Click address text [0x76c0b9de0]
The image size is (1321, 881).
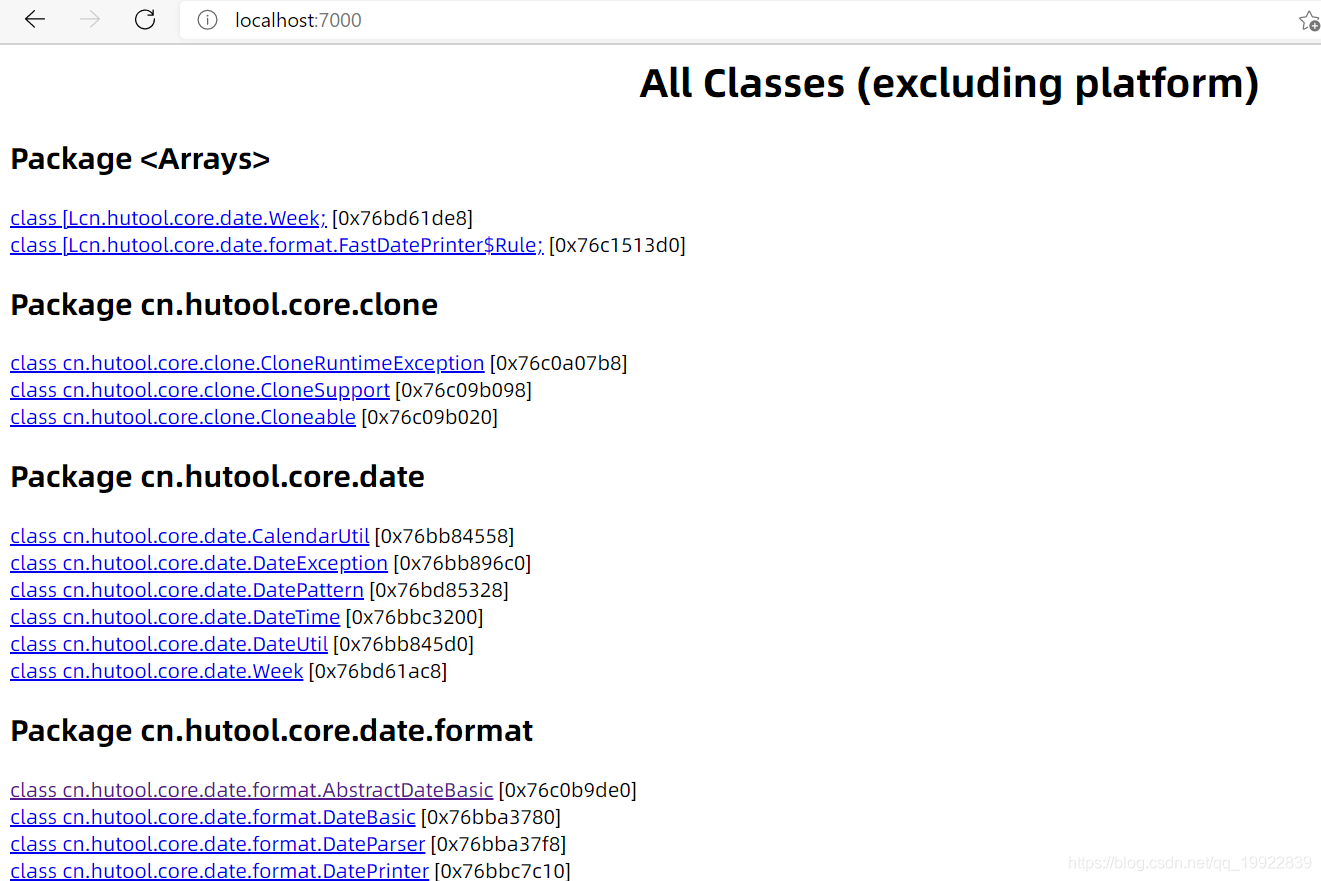567,790
